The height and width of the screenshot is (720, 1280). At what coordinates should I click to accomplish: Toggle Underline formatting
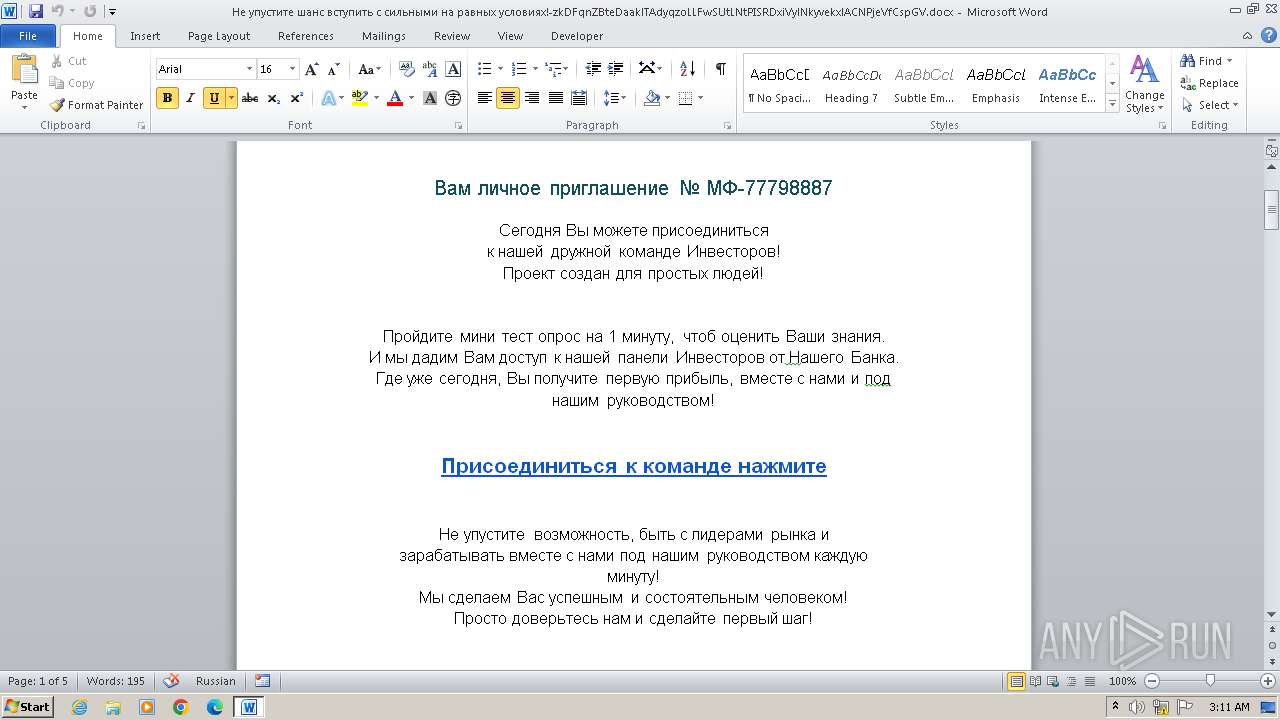(x=214, y=98)
